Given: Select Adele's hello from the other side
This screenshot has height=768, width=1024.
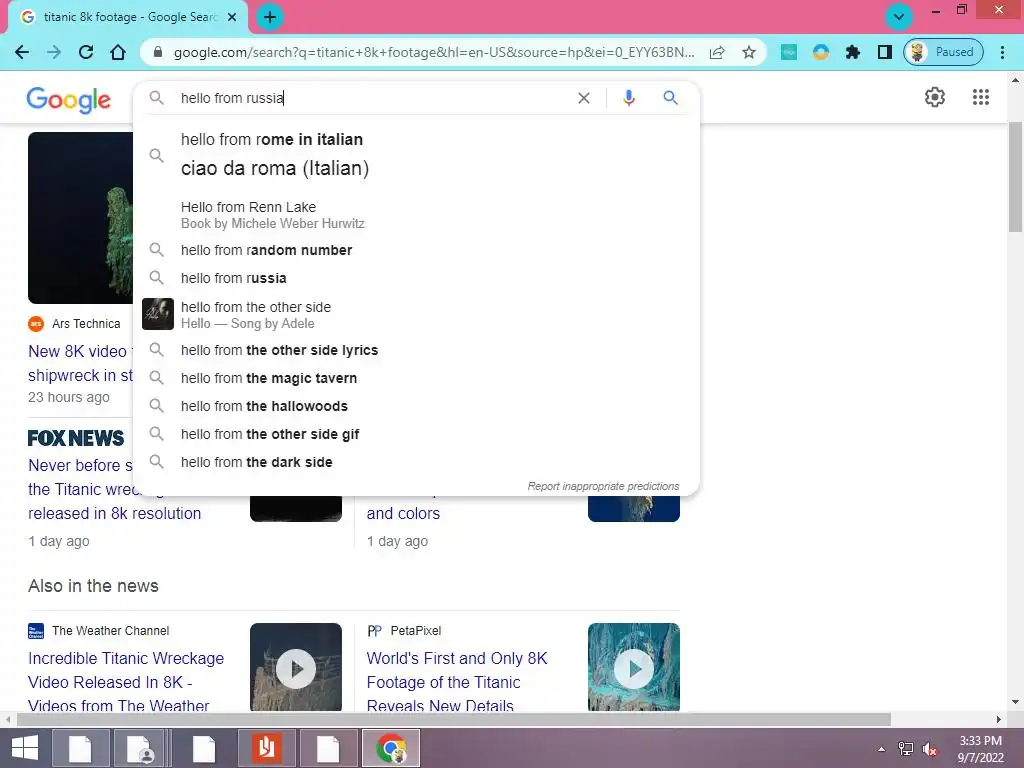Looking at the screenshot, I should (x=417, y=315).
